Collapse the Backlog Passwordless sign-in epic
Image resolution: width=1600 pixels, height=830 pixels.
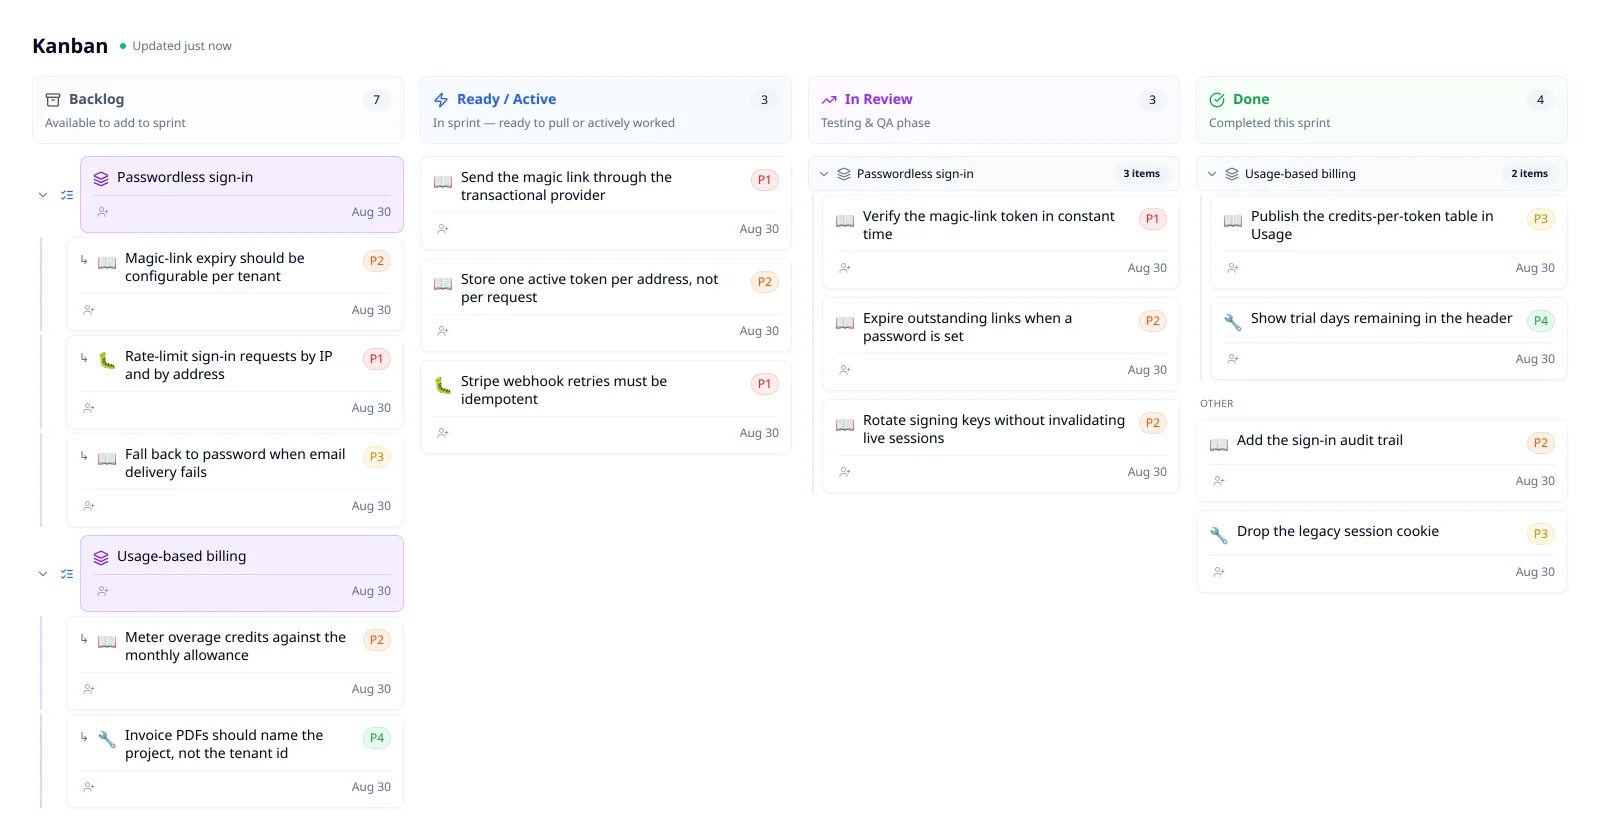(x=43, y=195)
